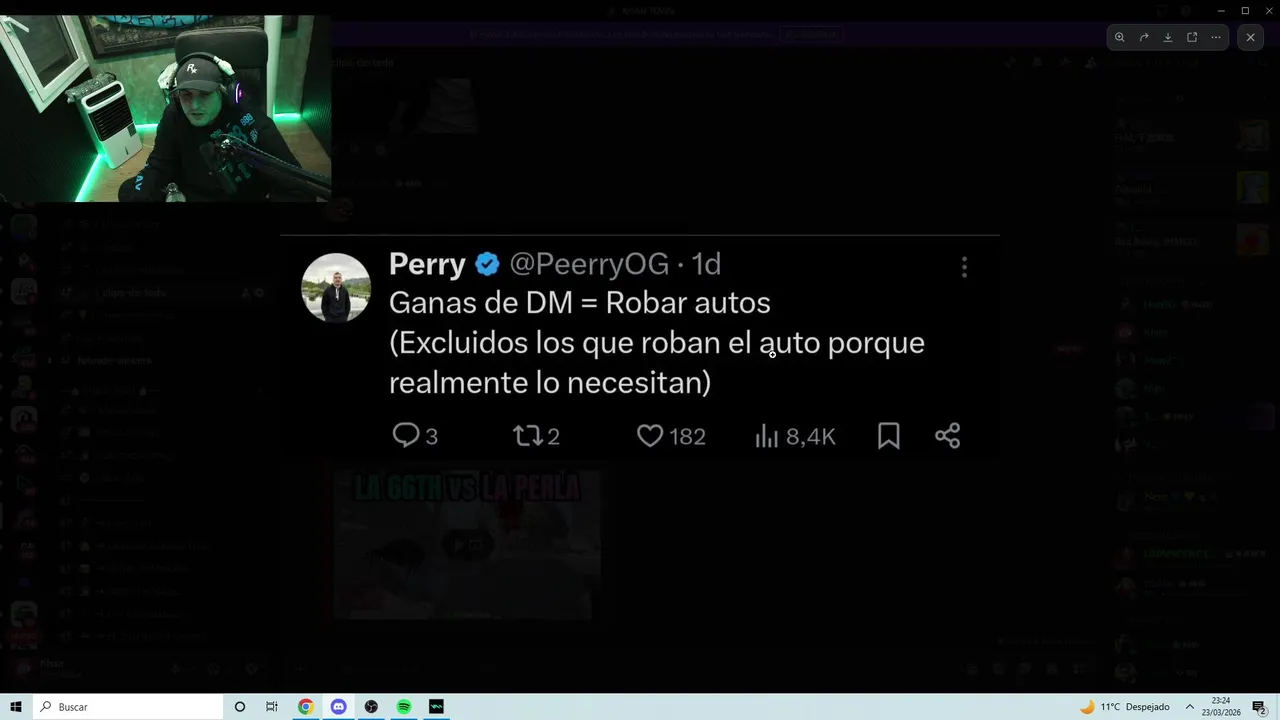Open Discord from the taskbar
The height and width of the screenshot is (720, 1280).
[x=338, y=707]
